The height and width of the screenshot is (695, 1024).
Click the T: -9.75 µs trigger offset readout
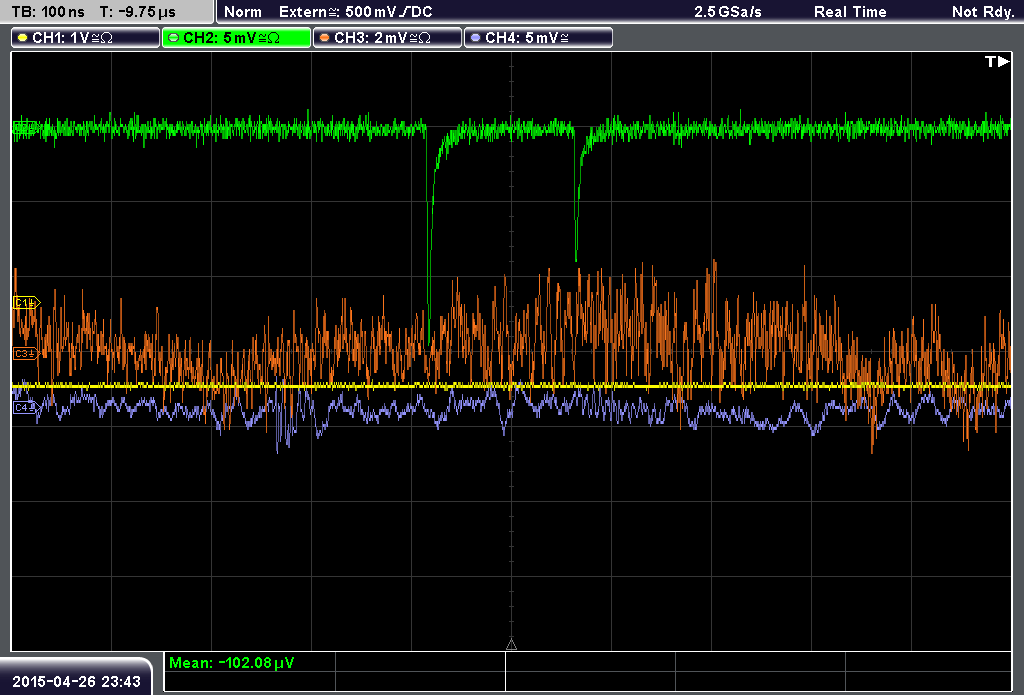[137, 12]
